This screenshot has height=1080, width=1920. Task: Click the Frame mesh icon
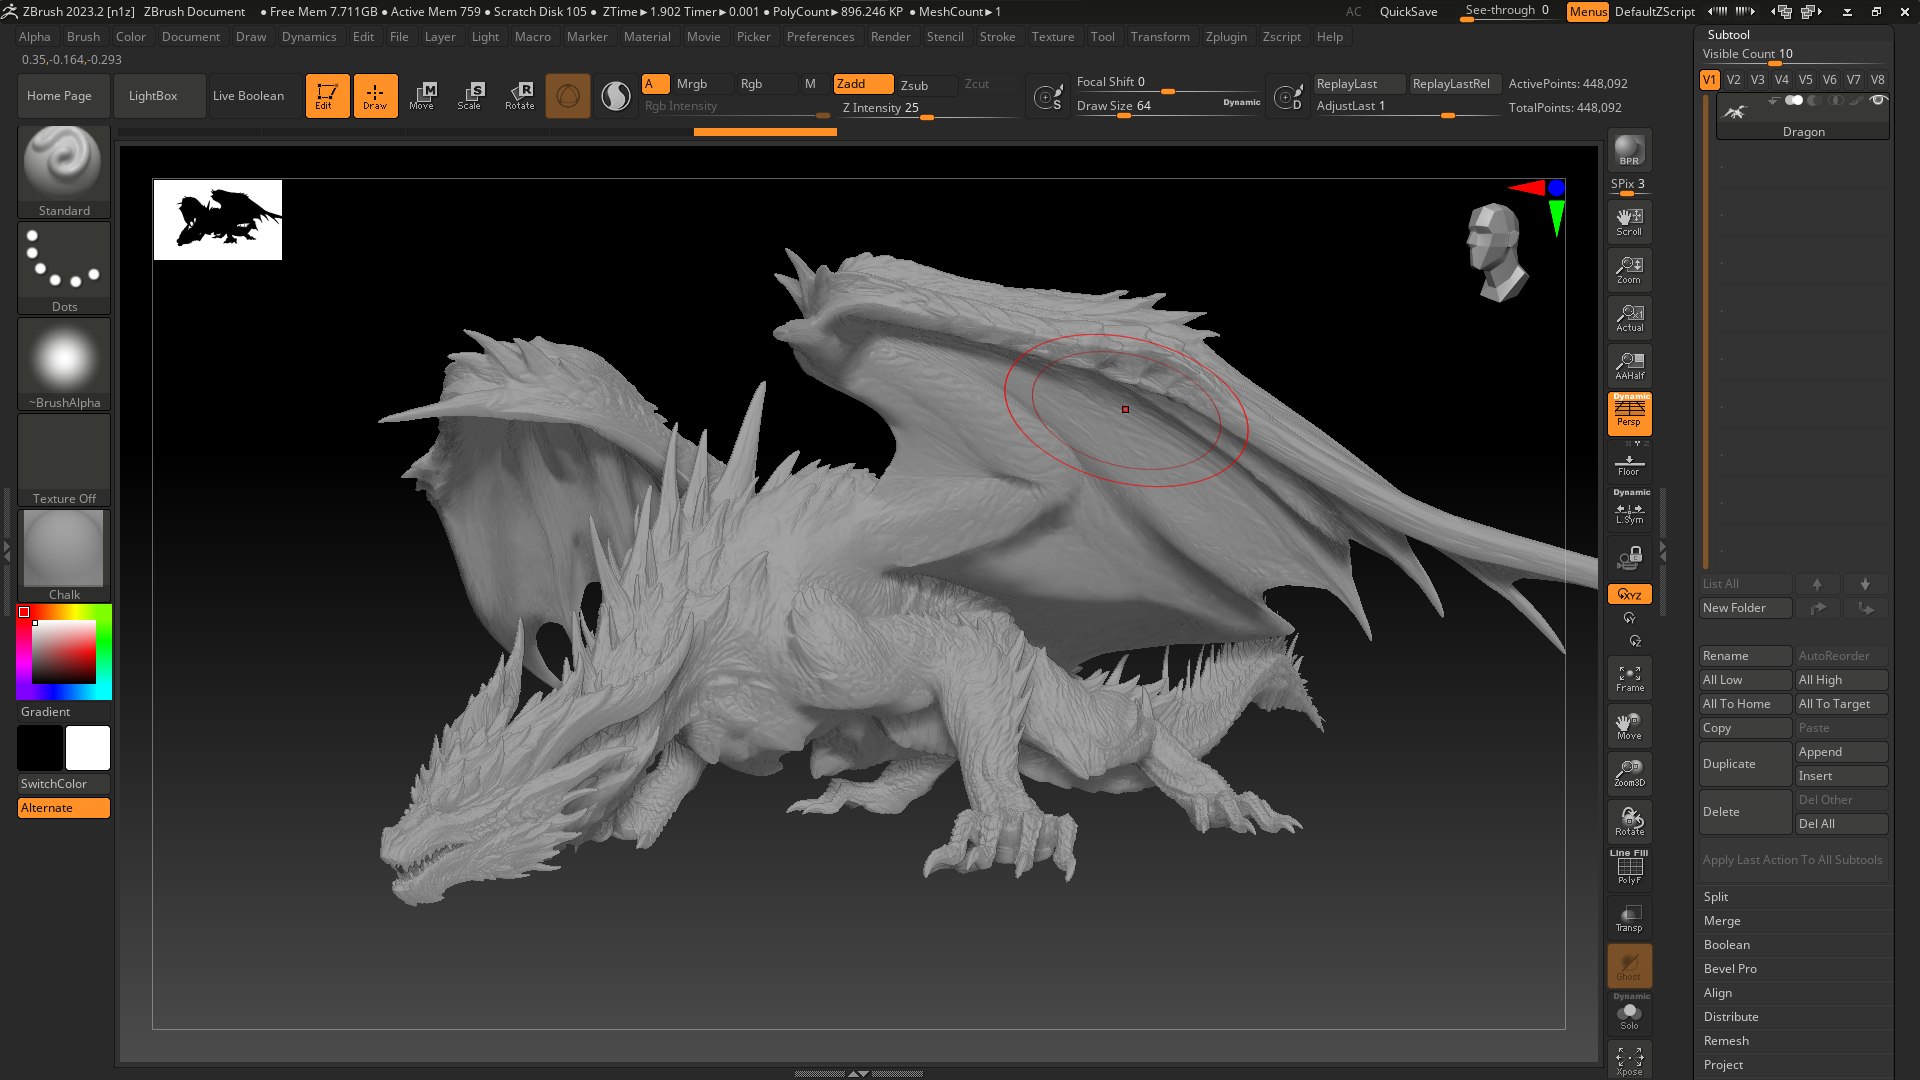click(x=1629, y=678)
